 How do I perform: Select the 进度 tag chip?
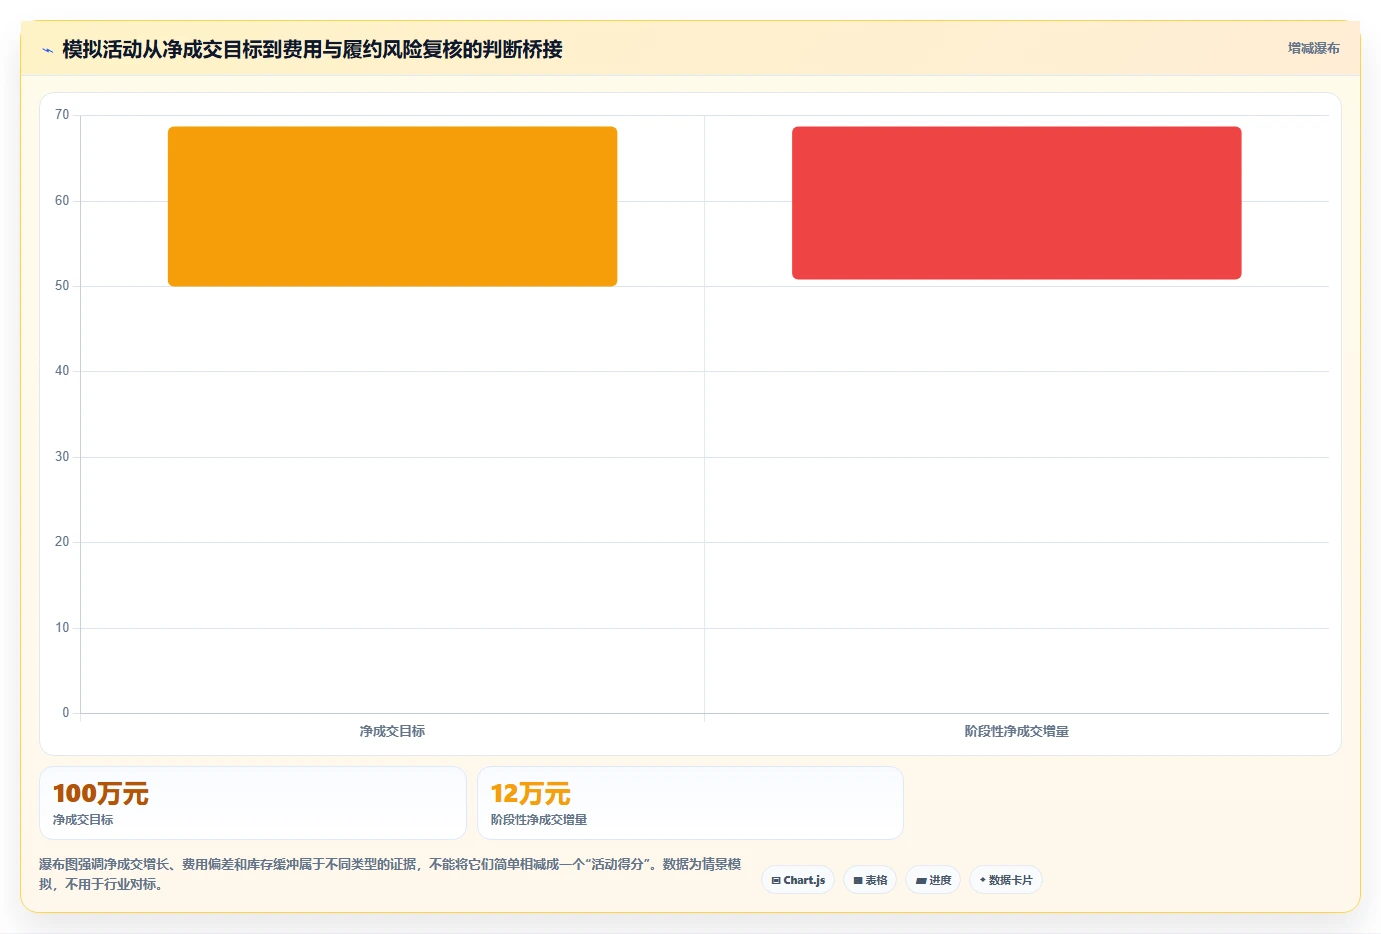tap(933, 880)
